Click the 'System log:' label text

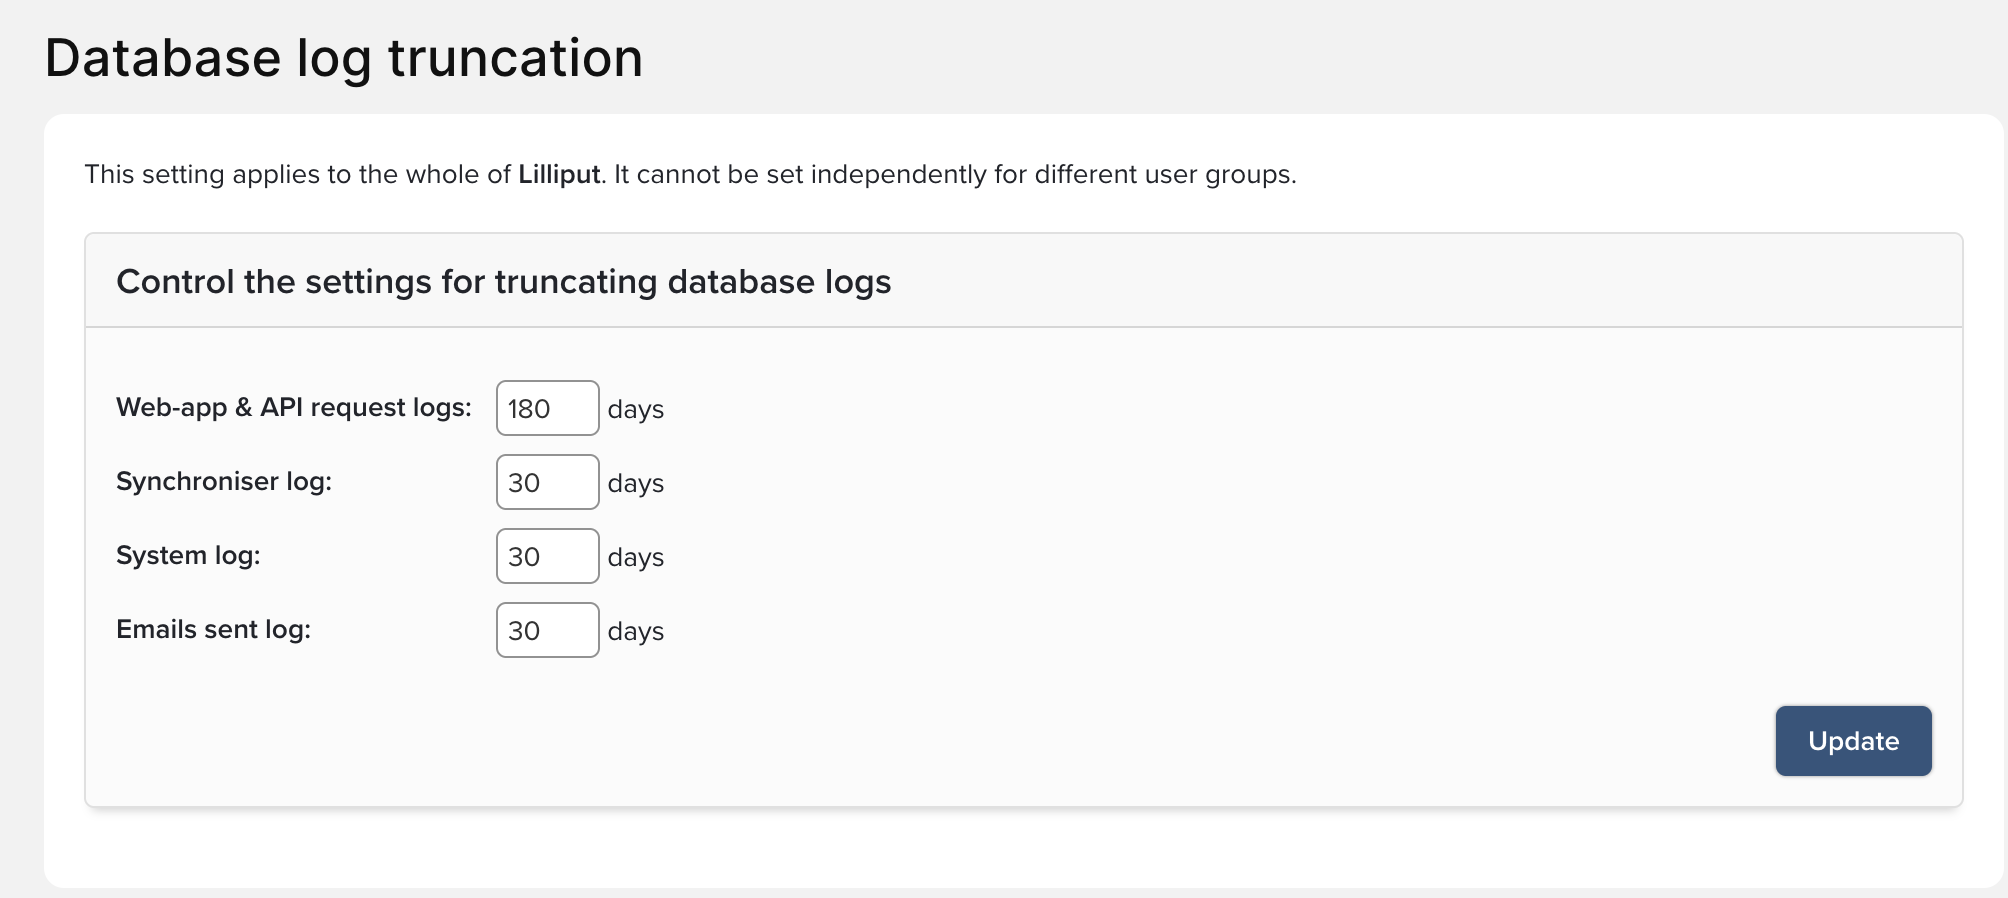tap(188, 556)
